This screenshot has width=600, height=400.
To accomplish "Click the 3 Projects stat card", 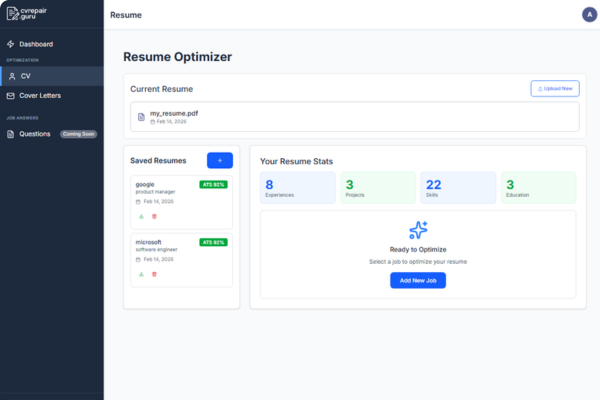I will click(378, 188).
